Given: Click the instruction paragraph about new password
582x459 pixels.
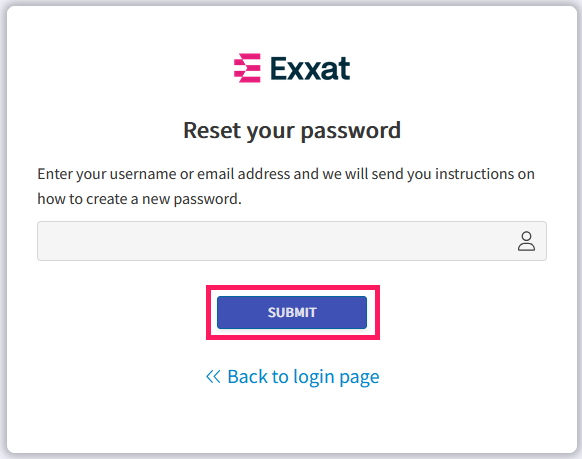Looking at the screenshot, I should (286, 186).
